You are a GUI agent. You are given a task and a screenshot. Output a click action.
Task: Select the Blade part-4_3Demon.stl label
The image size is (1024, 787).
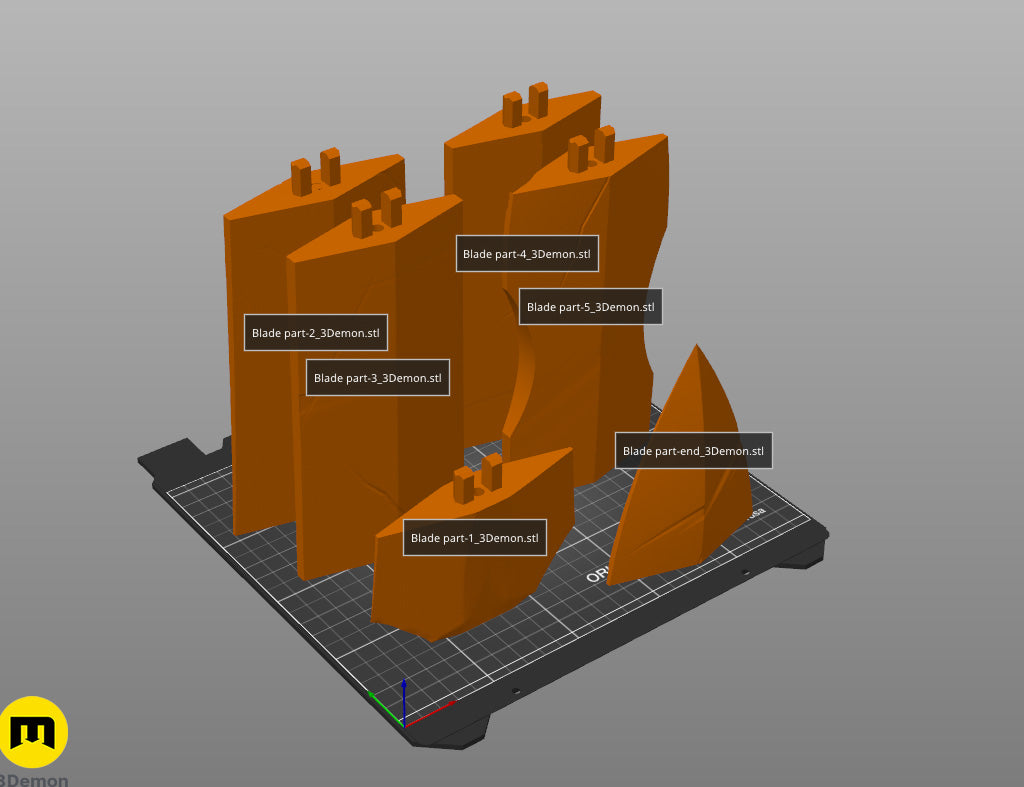coord(527,253)
